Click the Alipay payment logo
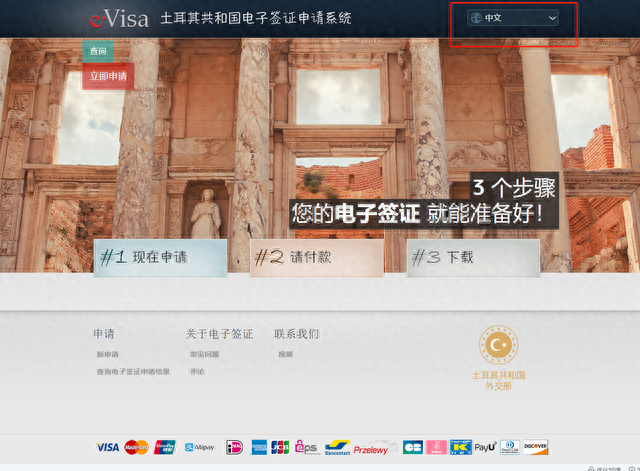 (200, 447)
